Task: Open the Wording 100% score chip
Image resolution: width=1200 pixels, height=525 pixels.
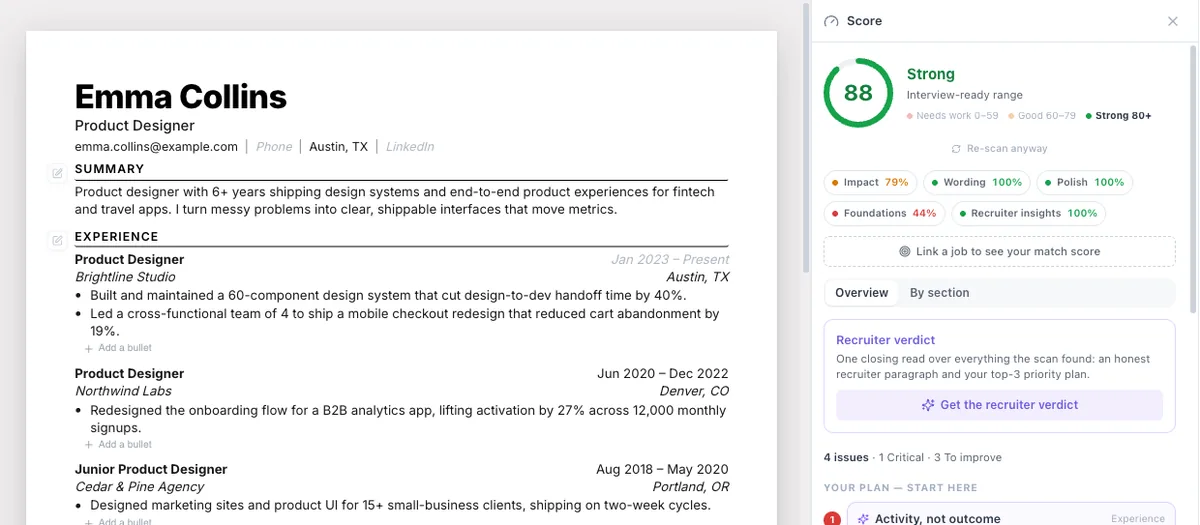Action: (976, 183)
